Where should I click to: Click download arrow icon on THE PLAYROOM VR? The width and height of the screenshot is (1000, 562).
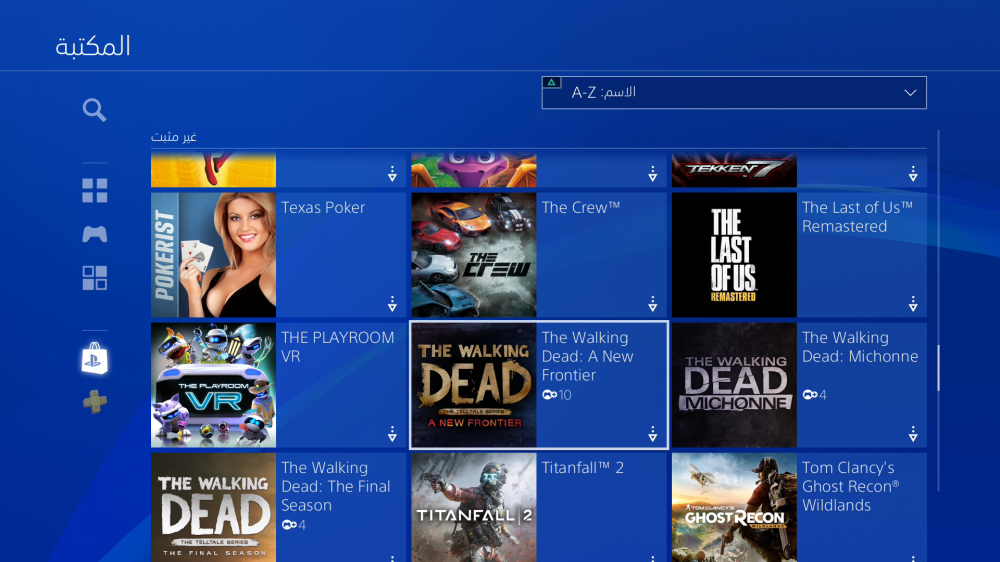click(392, 434)
